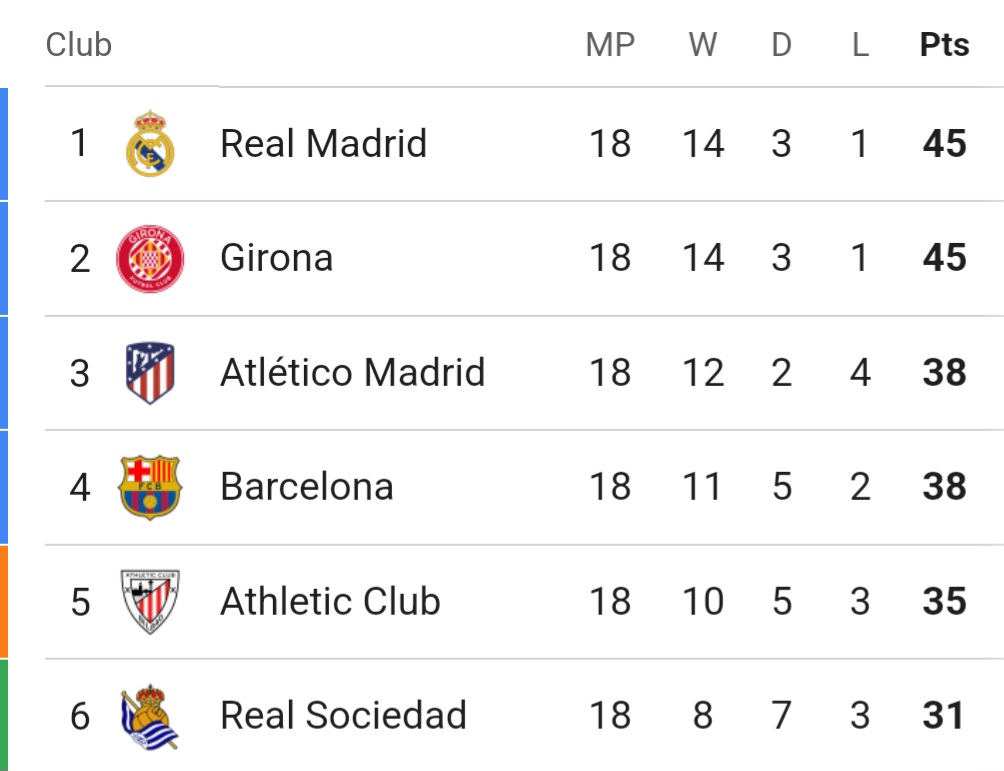Select the W column header
This screenshot has height=771, width=1004.
pyautogui.click(x=703, y=45)
